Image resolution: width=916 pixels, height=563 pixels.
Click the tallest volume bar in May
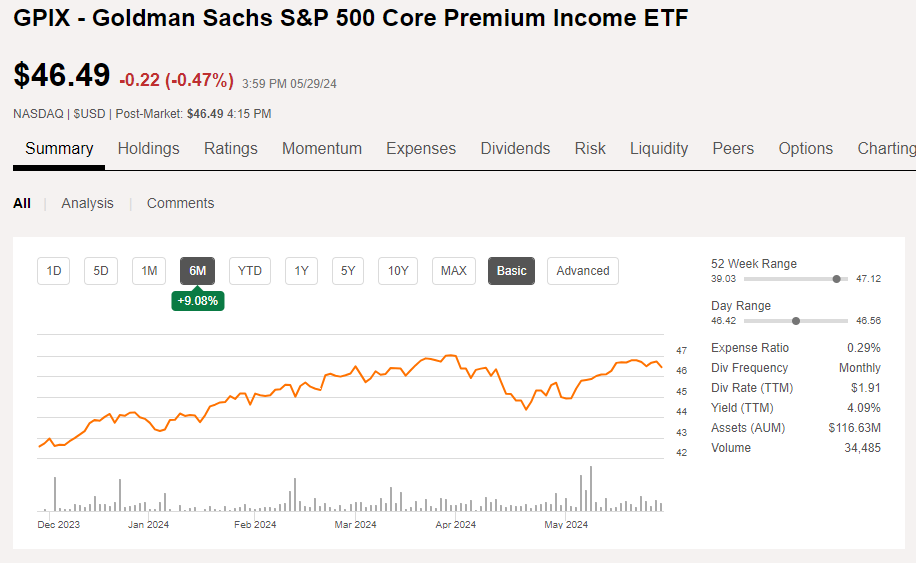click(591, 489)
